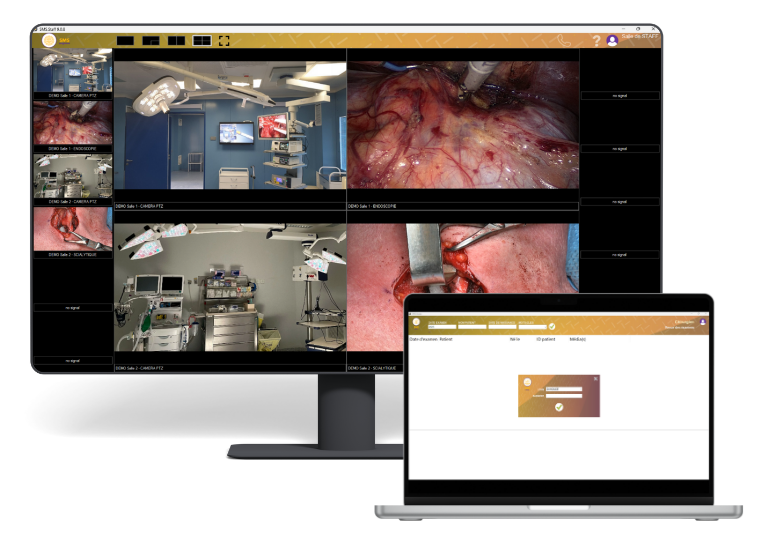Click the round SMS logo in monitor header
Viewport: 766px width, 541px height.
point(48,41)
